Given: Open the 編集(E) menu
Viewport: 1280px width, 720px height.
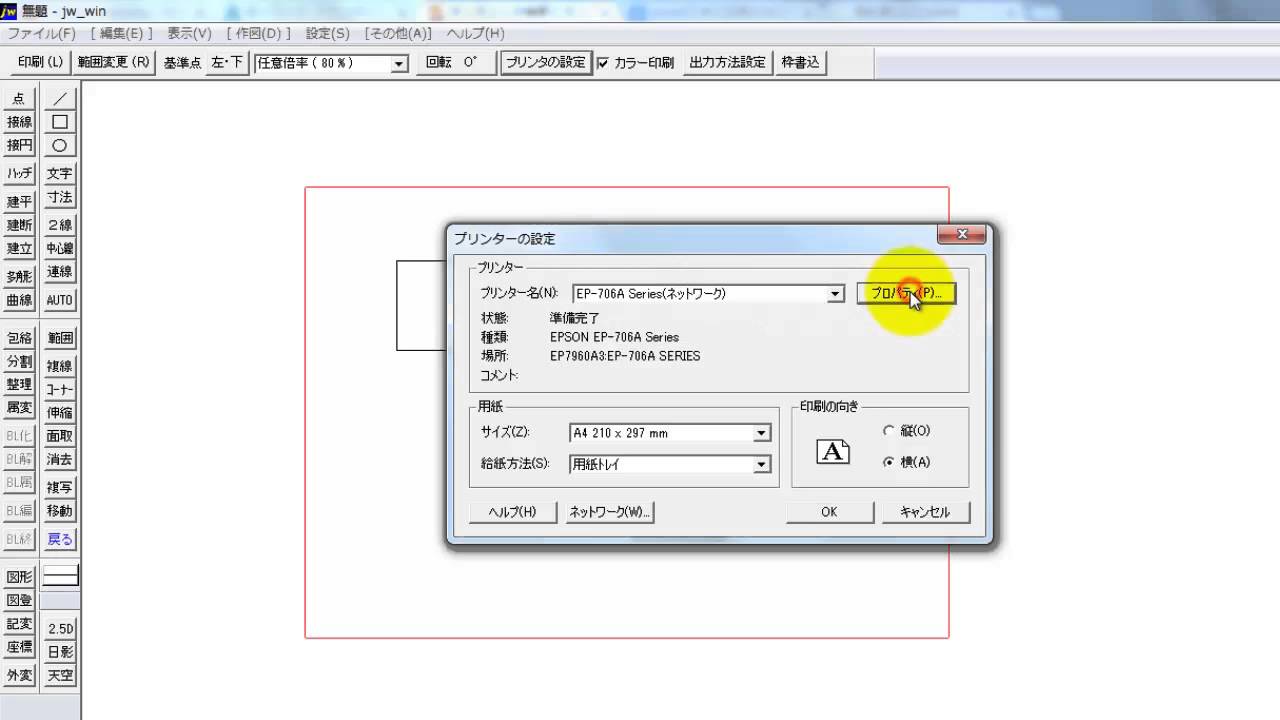Looking at the screenshot, I should (121, 33).
